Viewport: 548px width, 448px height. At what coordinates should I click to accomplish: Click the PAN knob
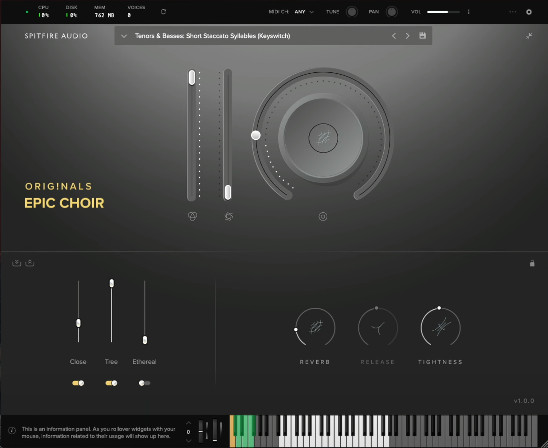pos(392,12)
